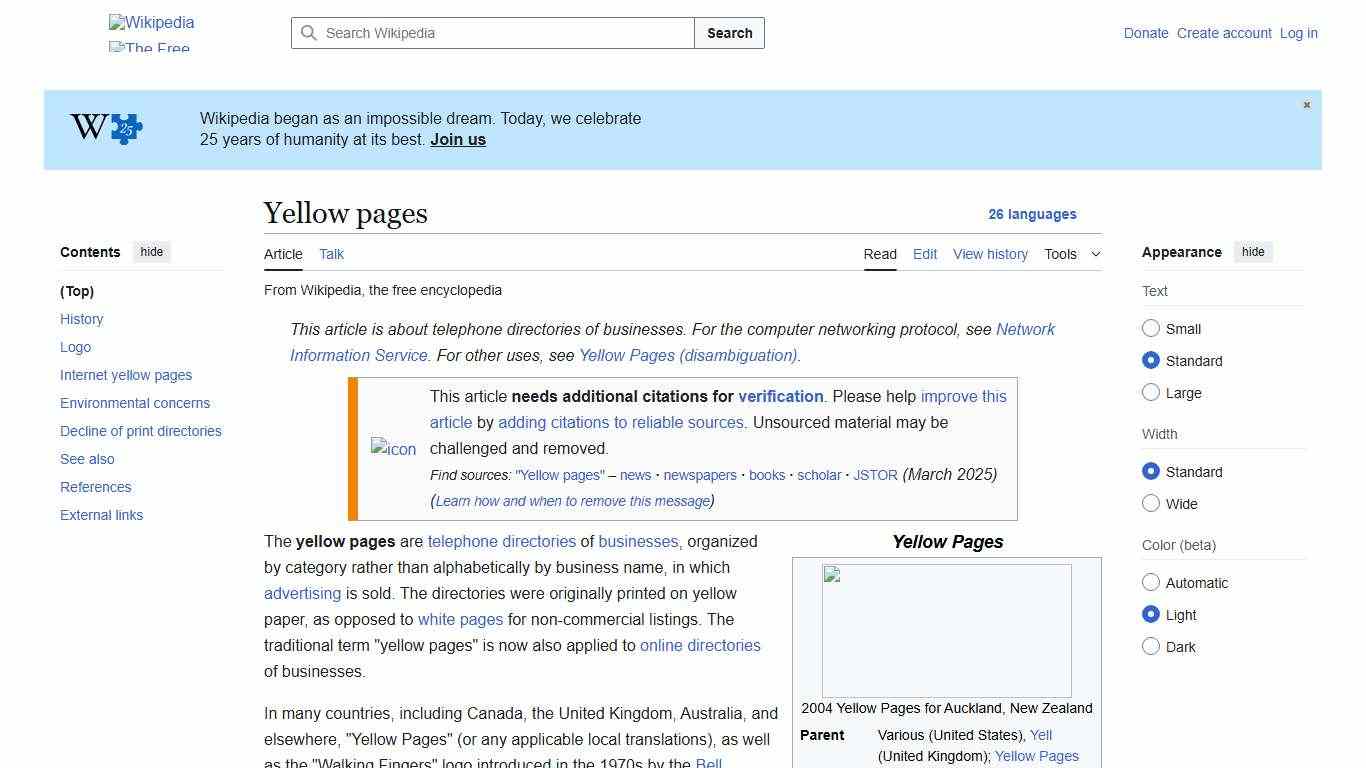Viewport: 1366px width, 768px height.
Task: Click the citation notice icon in the banner
Action: point(393,448)
